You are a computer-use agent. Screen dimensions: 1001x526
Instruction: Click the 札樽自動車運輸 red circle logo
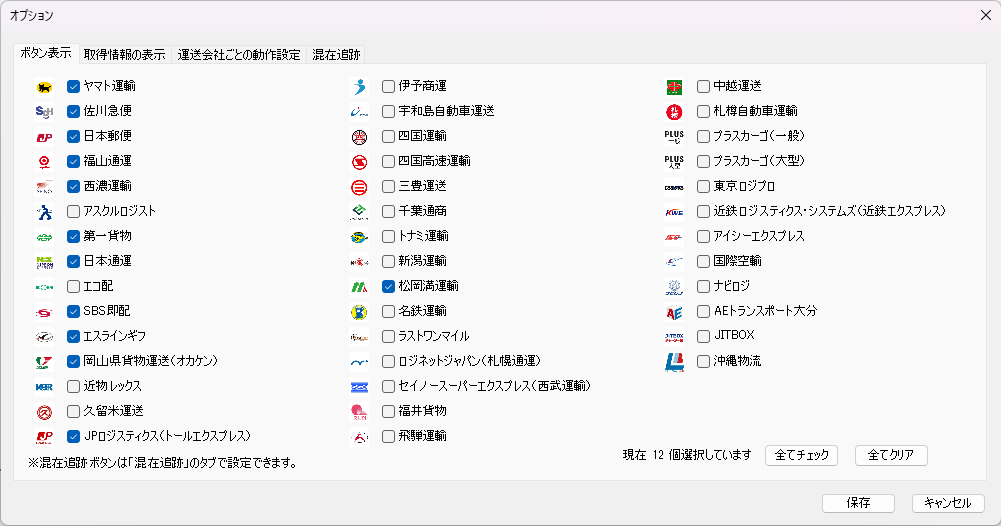(674, 112)
